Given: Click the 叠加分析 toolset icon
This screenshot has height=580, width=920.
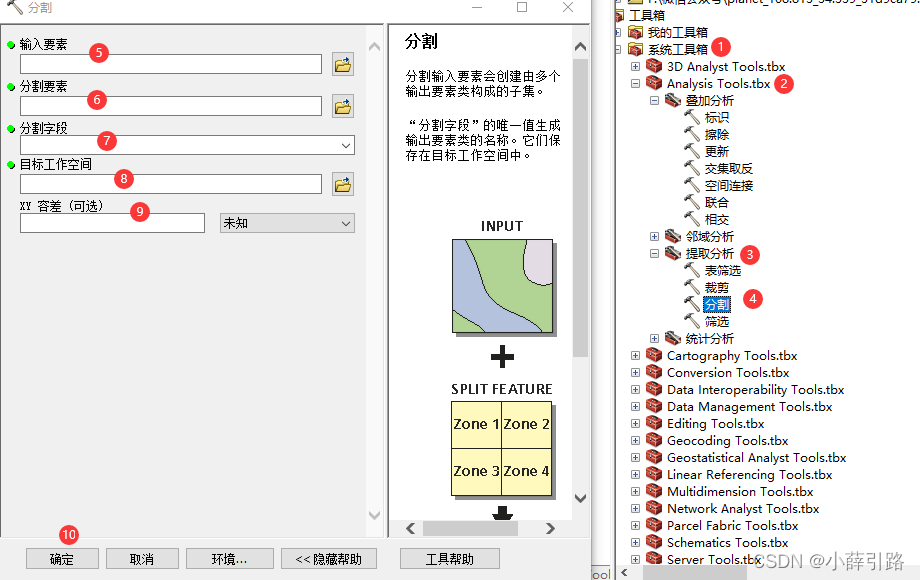Looking at the screenshot, I should pyautogui.click(x=672, y=100).
